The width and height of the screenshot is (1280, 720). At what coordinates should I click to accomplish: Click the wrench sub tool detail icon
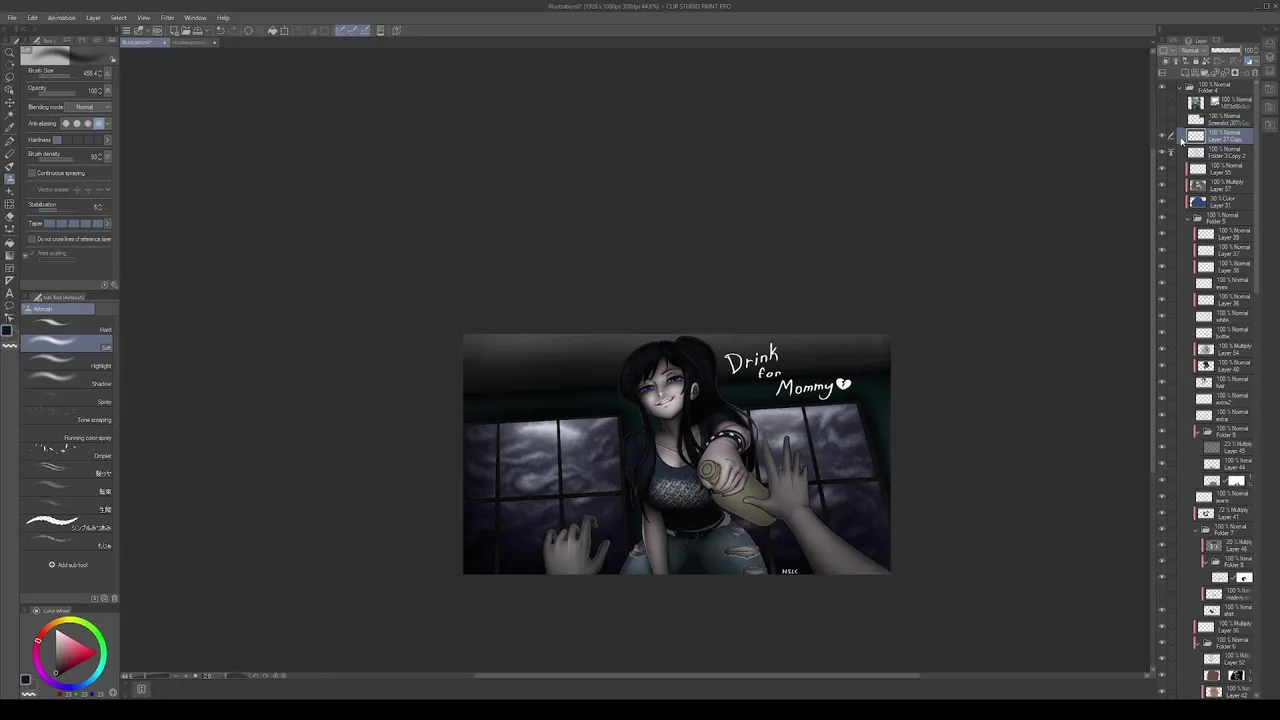pos(114,284)
